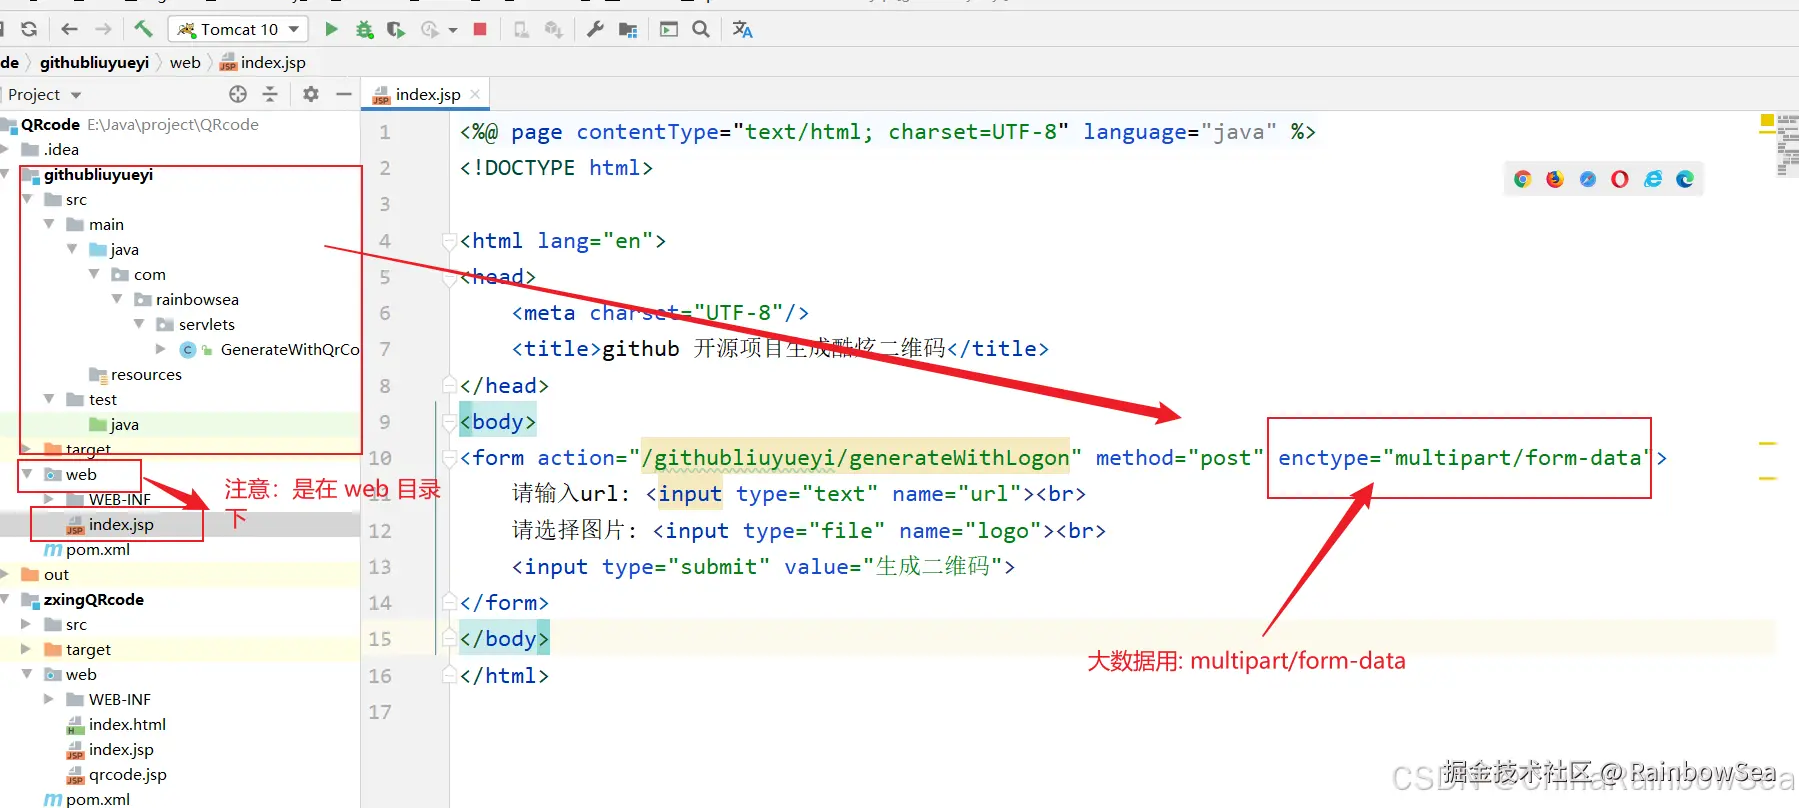
Task: Open preview in Firefox browser icon
Action: (x=1555, y=179)
